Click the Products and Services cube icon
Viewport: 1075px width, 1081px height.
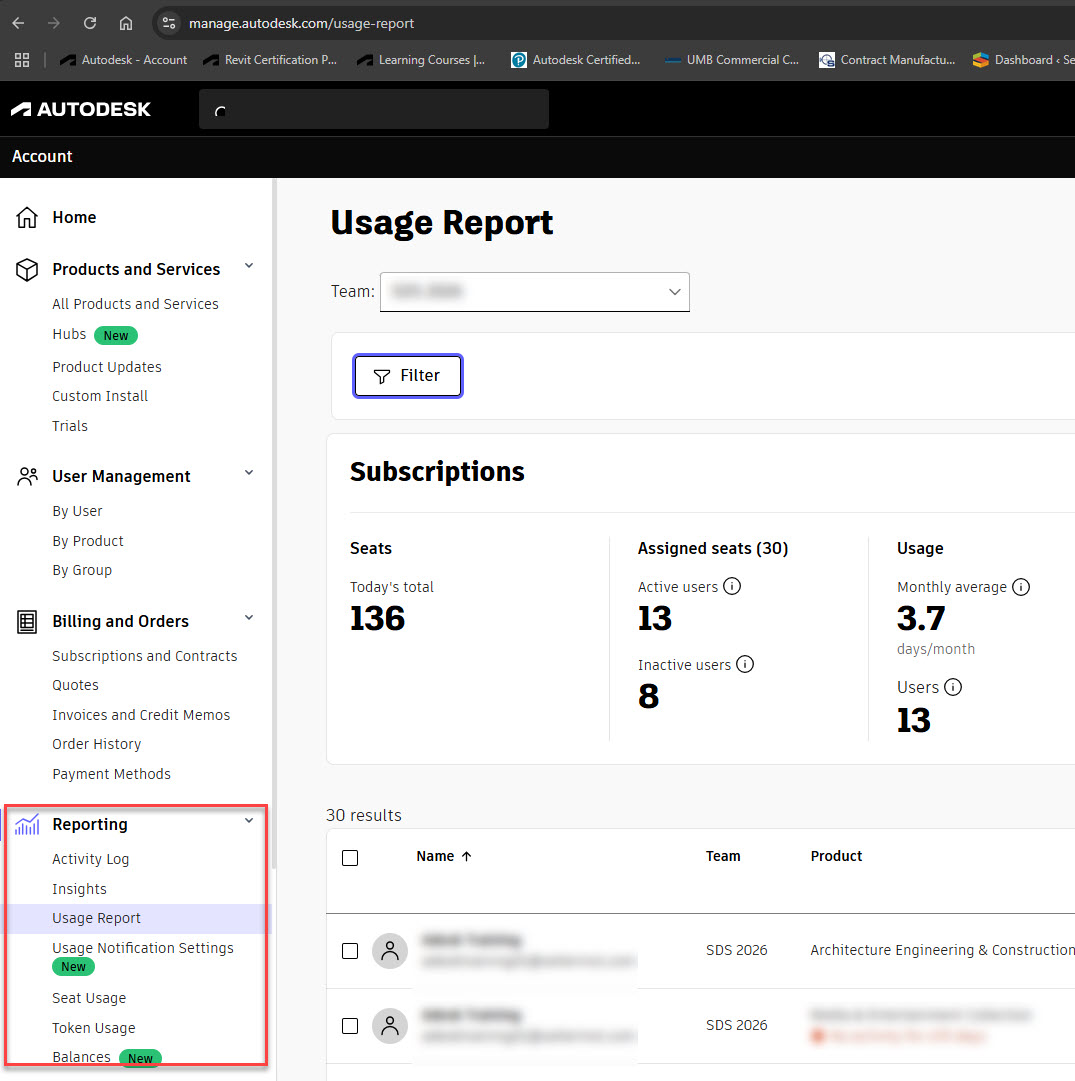pos(27,270)
